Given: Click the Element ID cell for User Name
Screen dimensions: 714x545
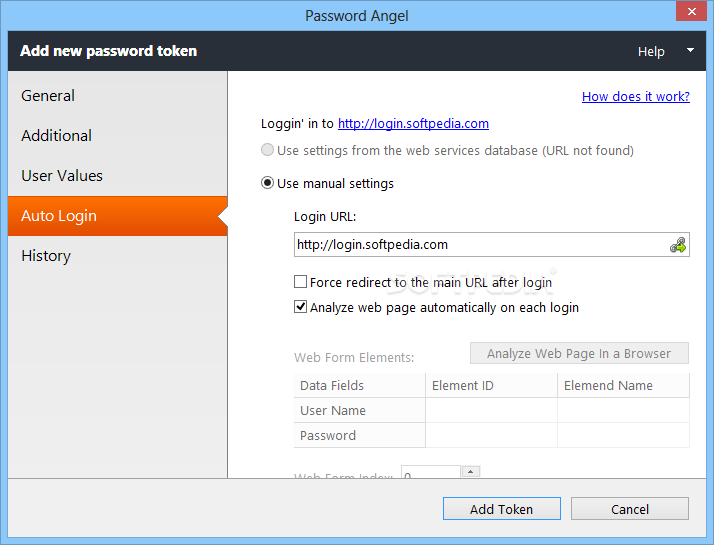Looking at the screenshot, I should point(491,411).
